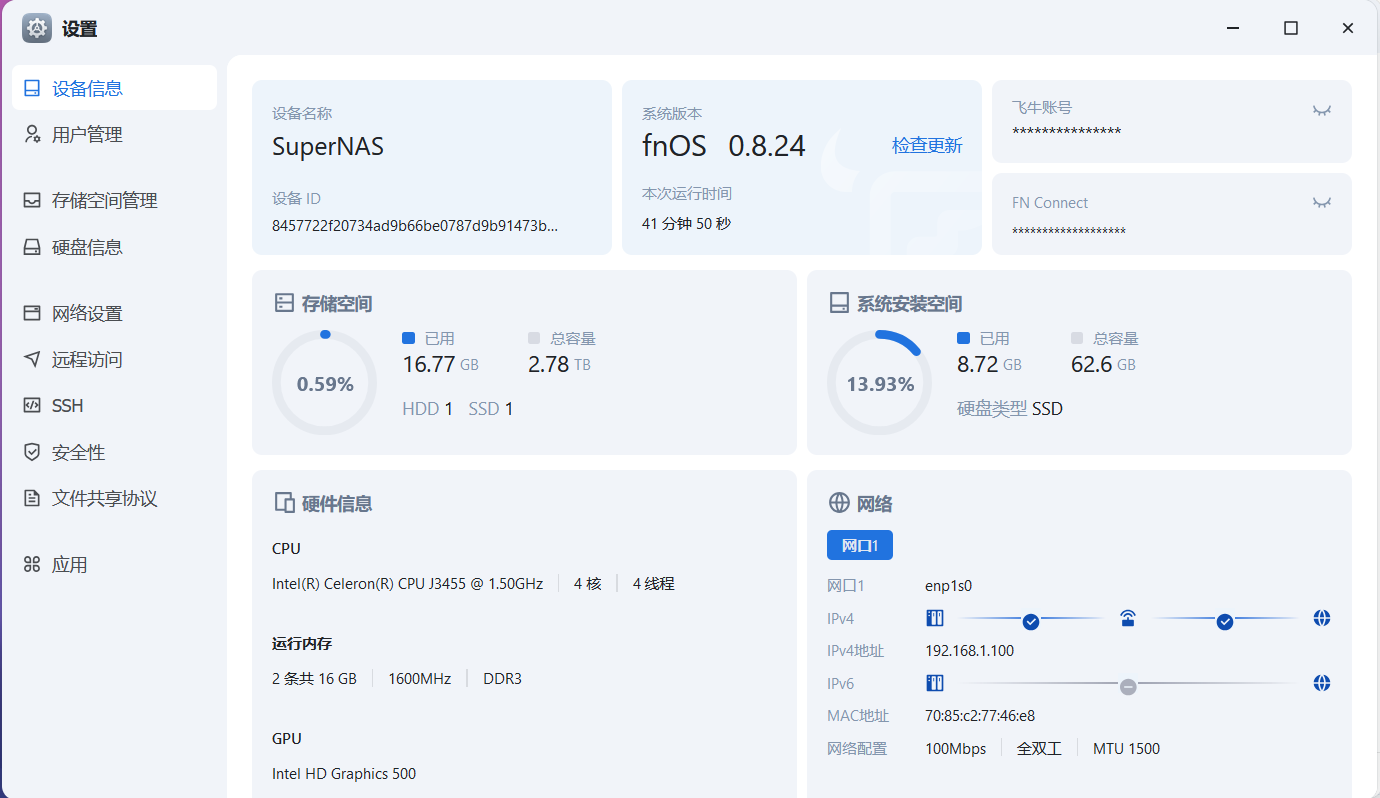Click first IPv4 connection check mark
Screen dimensions: 1380x798
coord(1031,622)
